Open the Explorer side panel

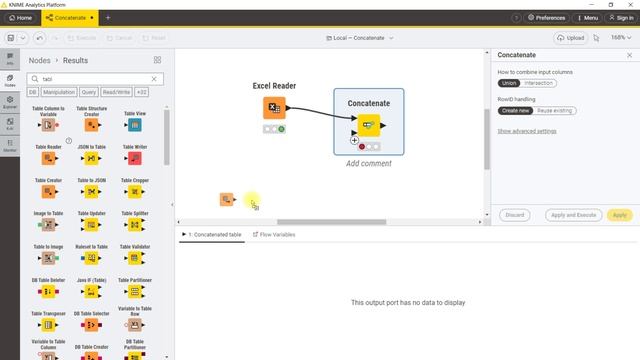[x=10, y=102]
